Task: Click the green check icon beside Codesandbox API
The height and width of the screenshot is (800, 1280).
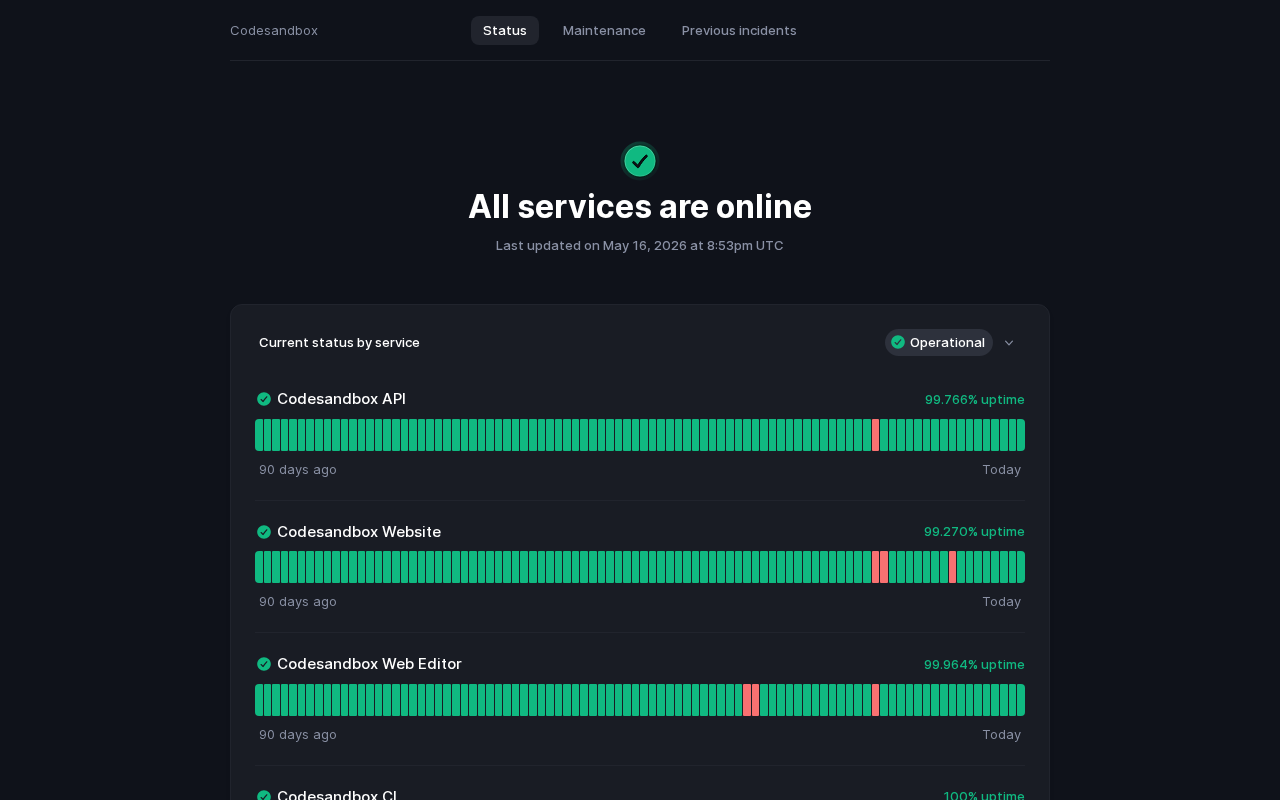Action: click(264, 399)
